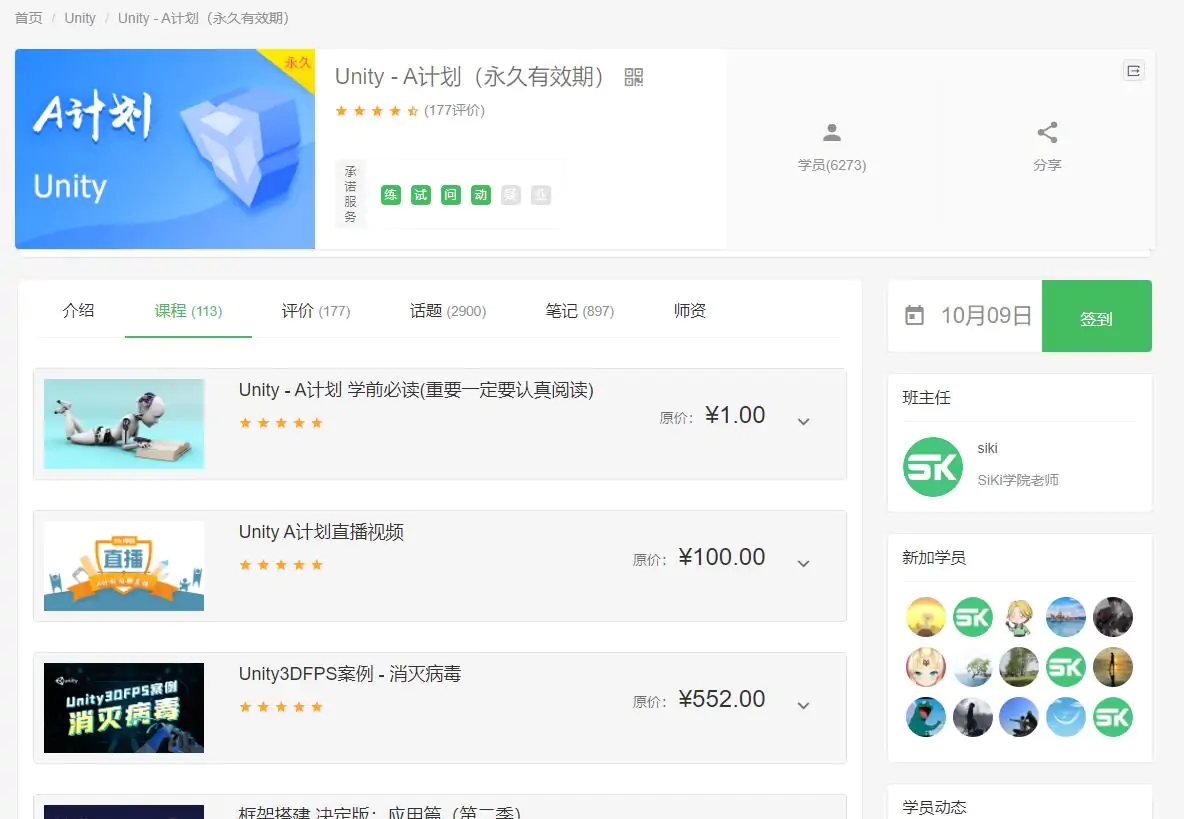Switch to the 笔记 (897) tab
Screen dimensions: 1184x819
580,310
